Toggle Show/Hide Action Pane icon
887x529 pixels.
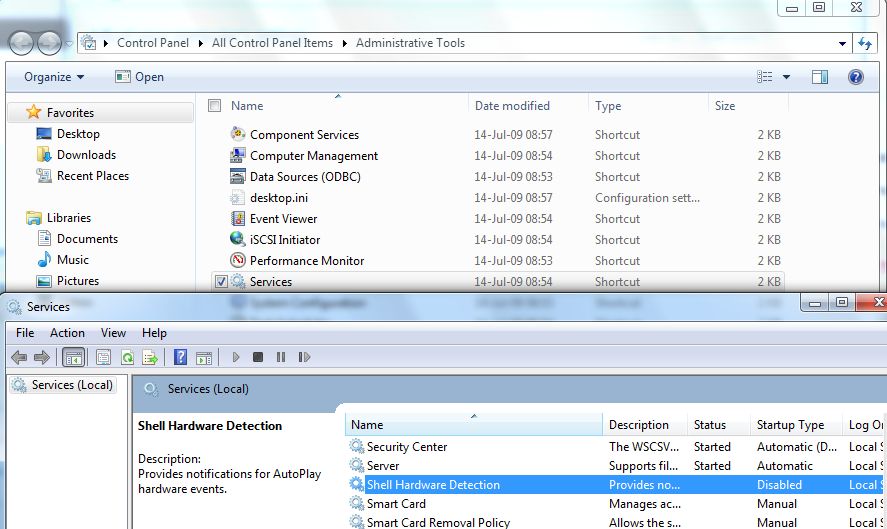[x=204, y=358]
